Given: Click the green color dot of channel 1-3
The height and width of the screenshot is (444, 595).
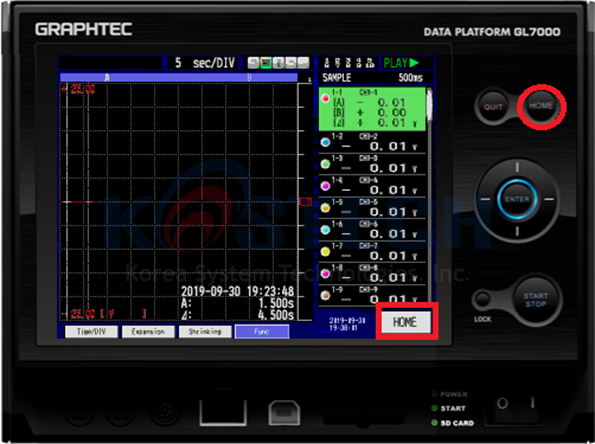Looking at the screenshot, I should [325, 164].
